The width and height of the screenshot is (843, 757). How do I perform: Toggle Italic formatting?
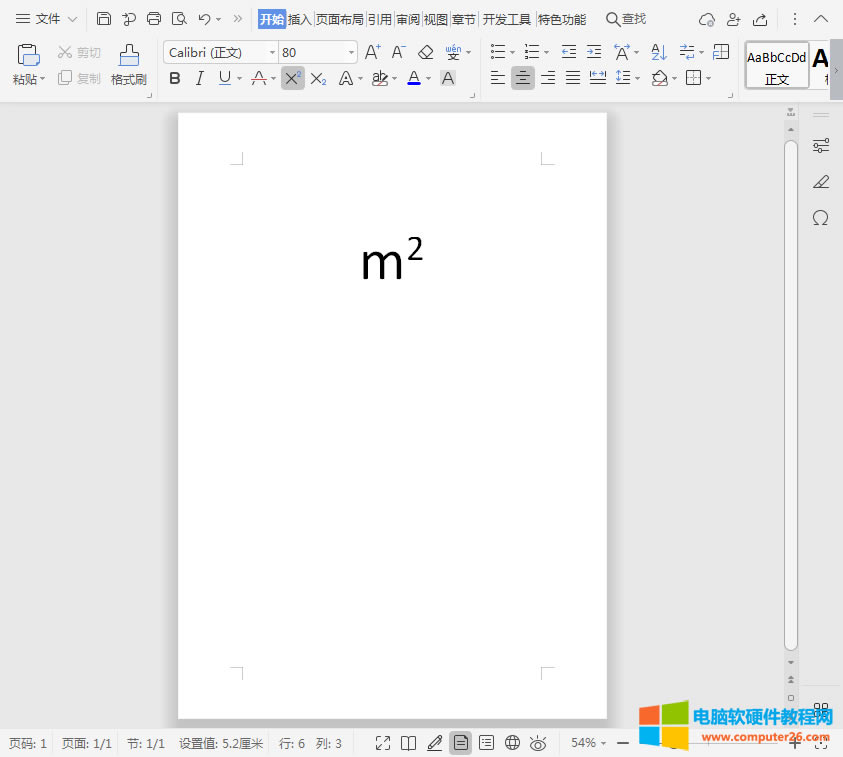[x=200, y=78]
